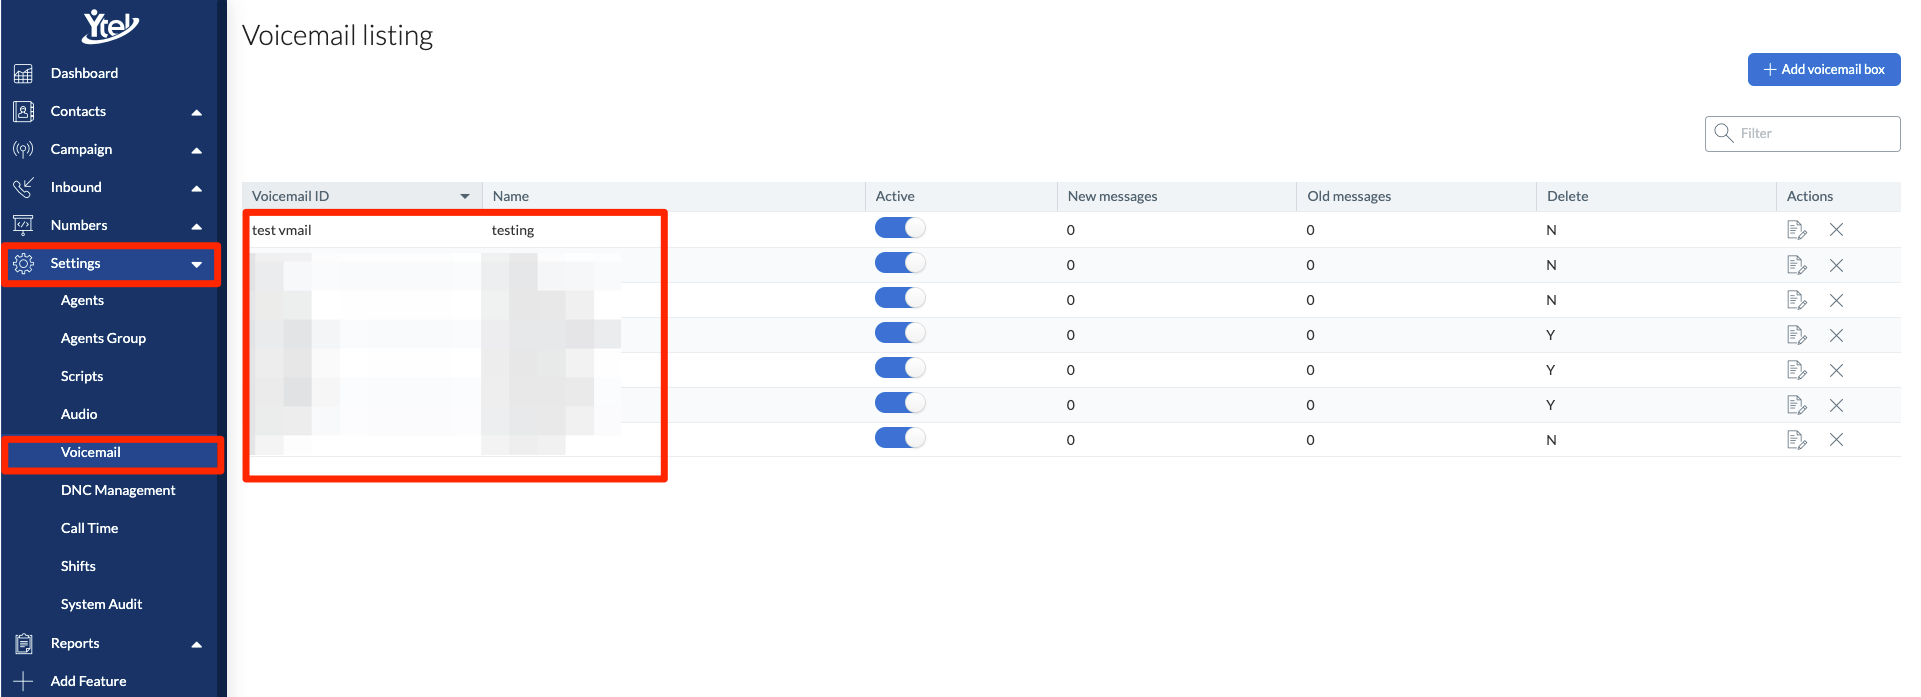The image size is (1921, 697).
Task: Click the Voicemail listing heading
Action: click(338, 36)
